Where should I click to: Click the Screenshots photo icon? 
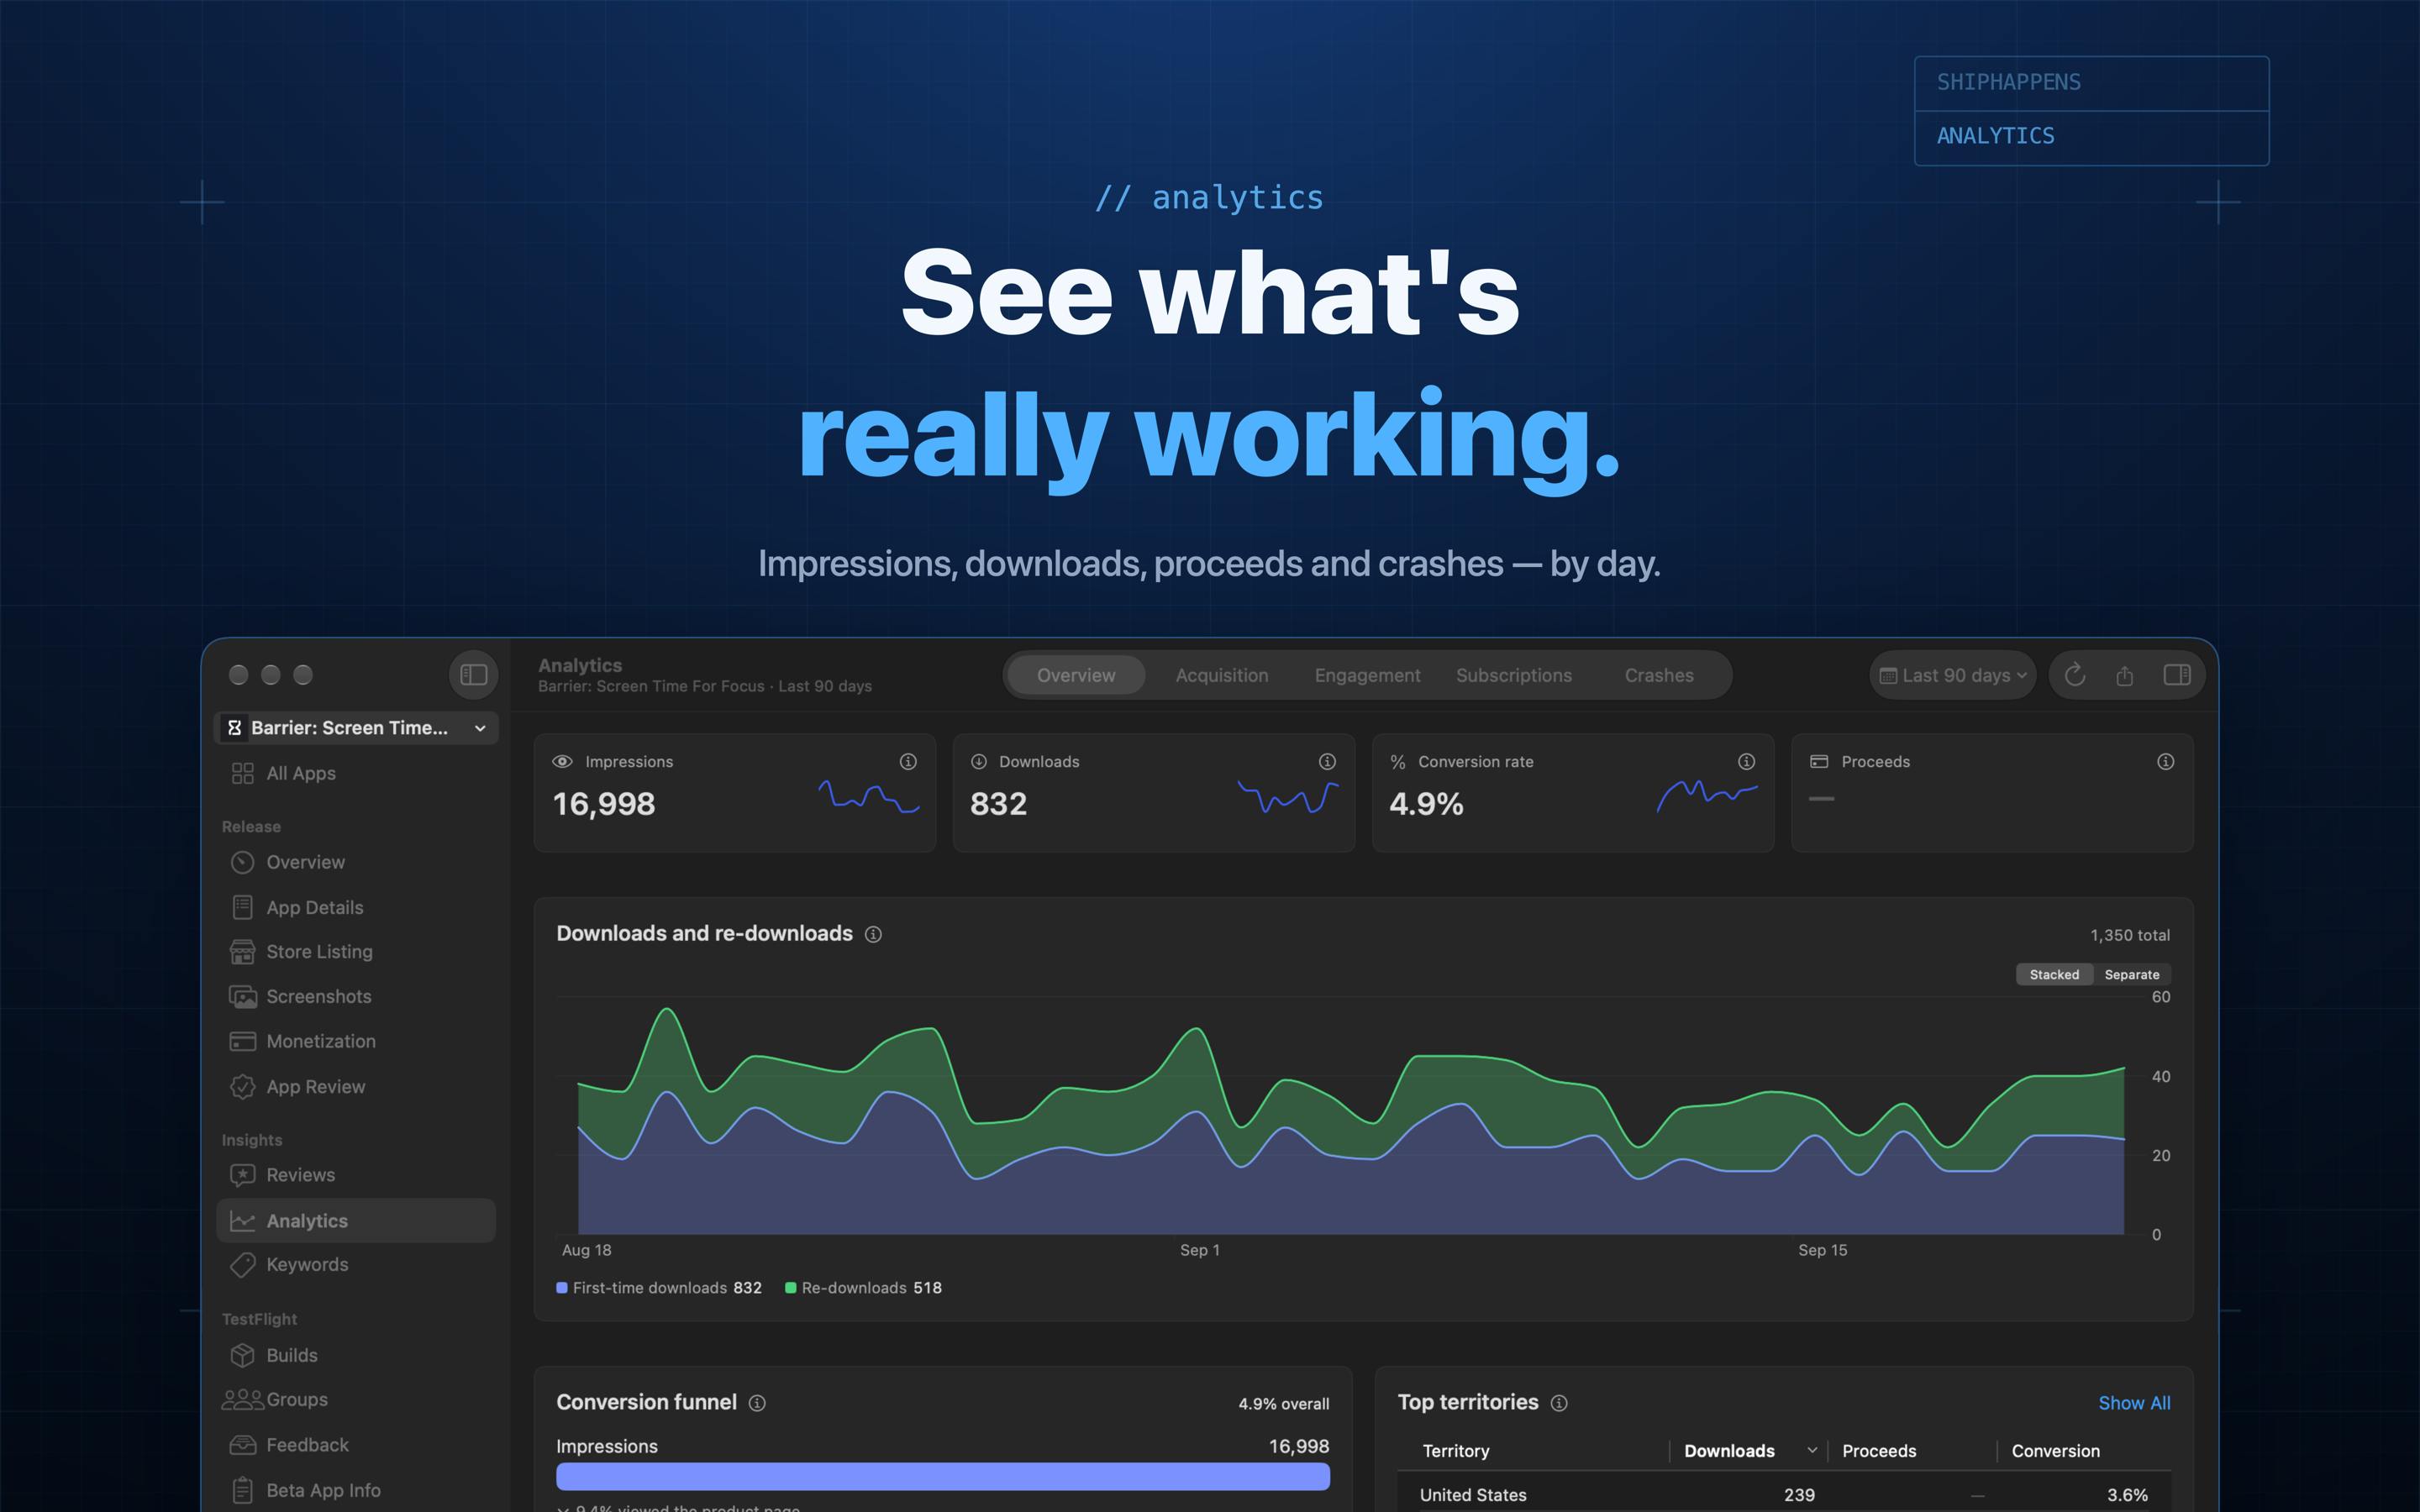click(242, 997)
